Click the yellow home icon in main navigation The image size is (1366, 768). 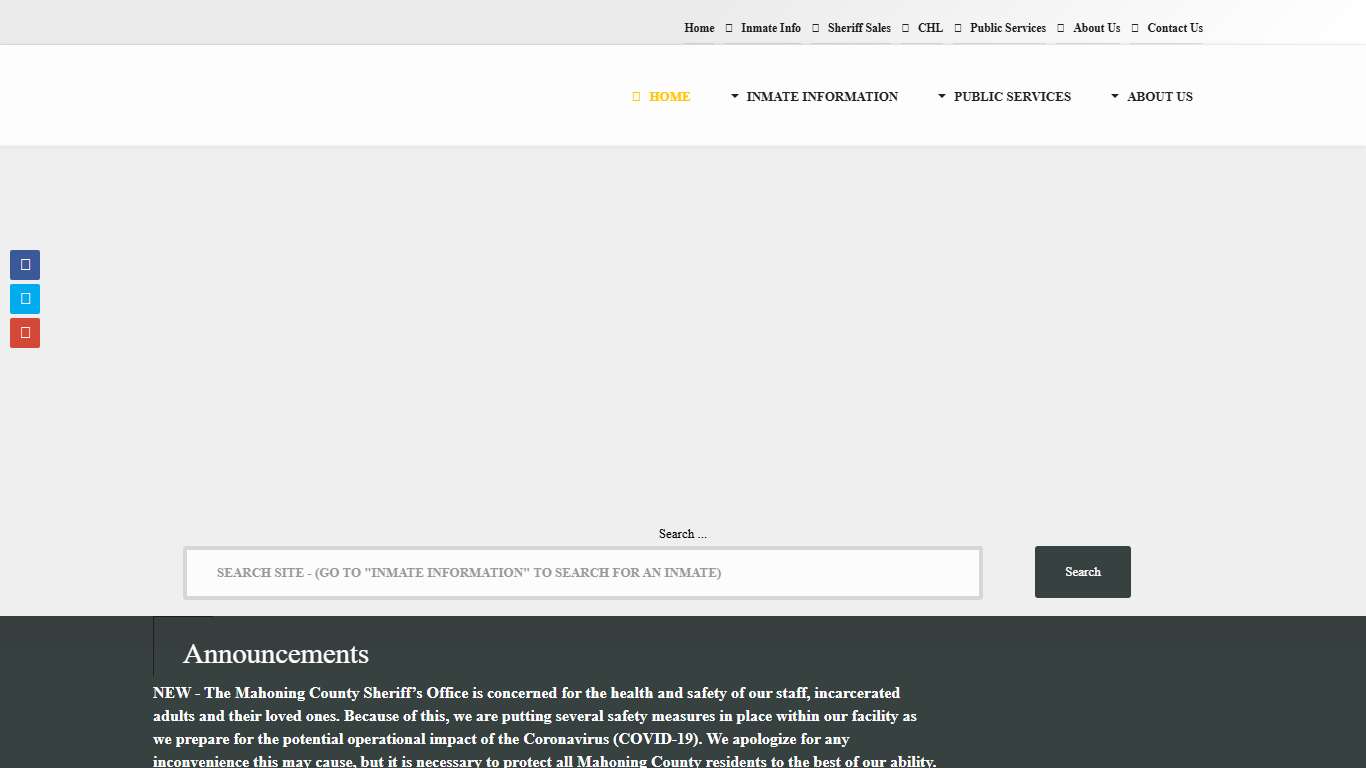[x=636, y=97]
